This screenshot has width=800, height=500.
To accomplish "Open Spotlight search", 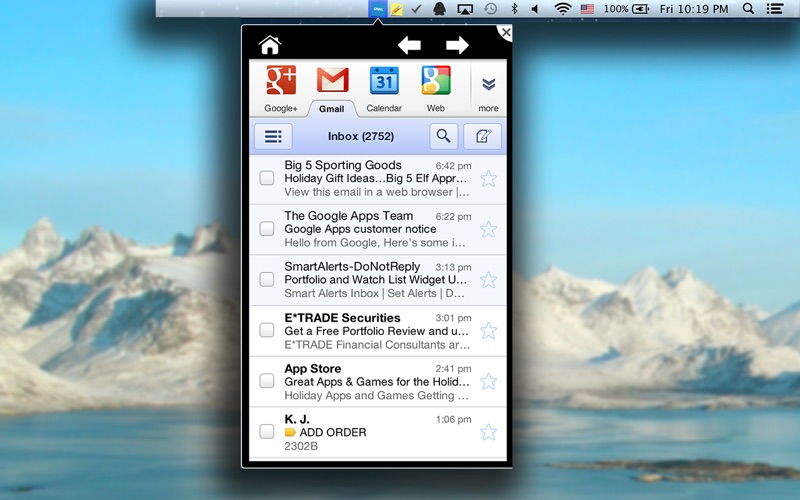I will (748, 9).
